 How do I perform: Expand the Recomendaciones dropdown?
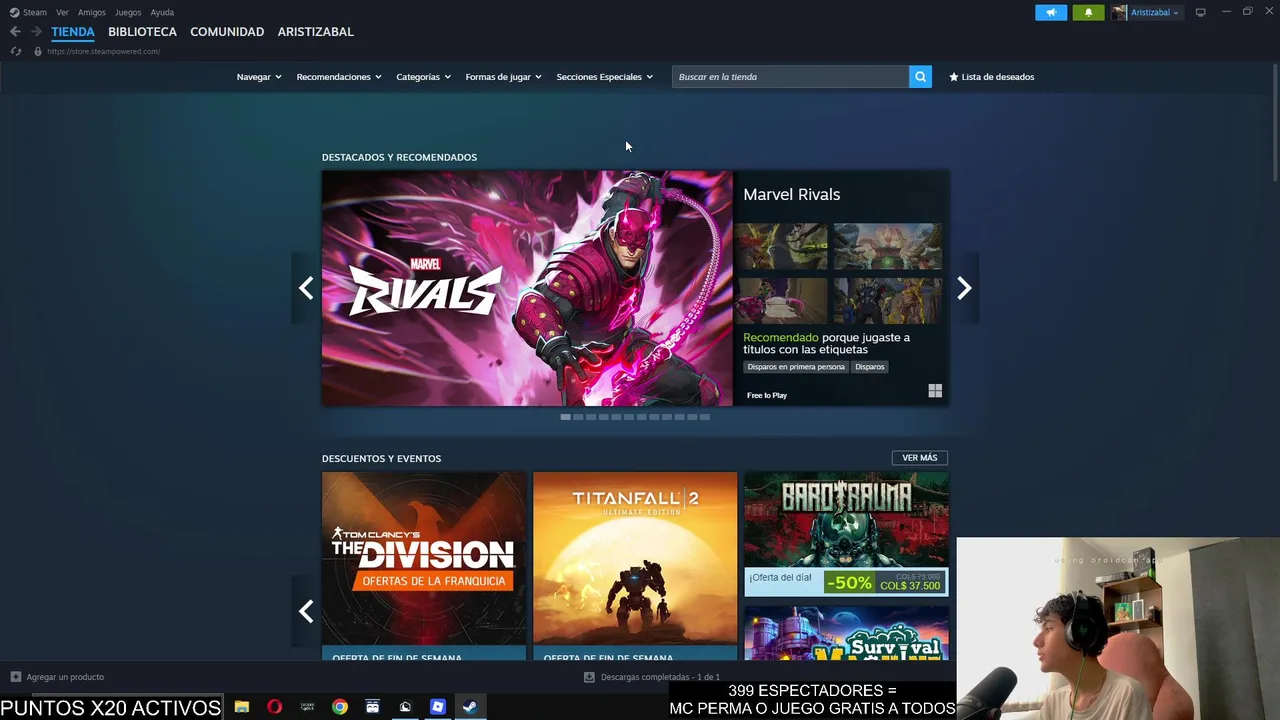[339, 77]
